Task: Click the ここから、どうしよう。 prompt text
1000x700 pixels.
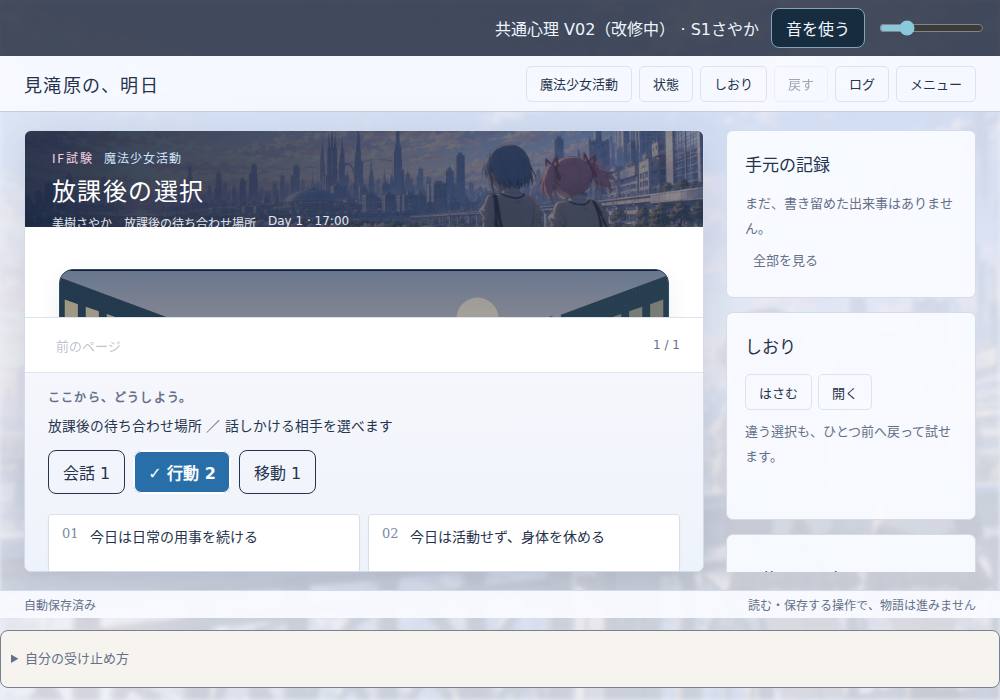Action: click(x=118, y=397)
